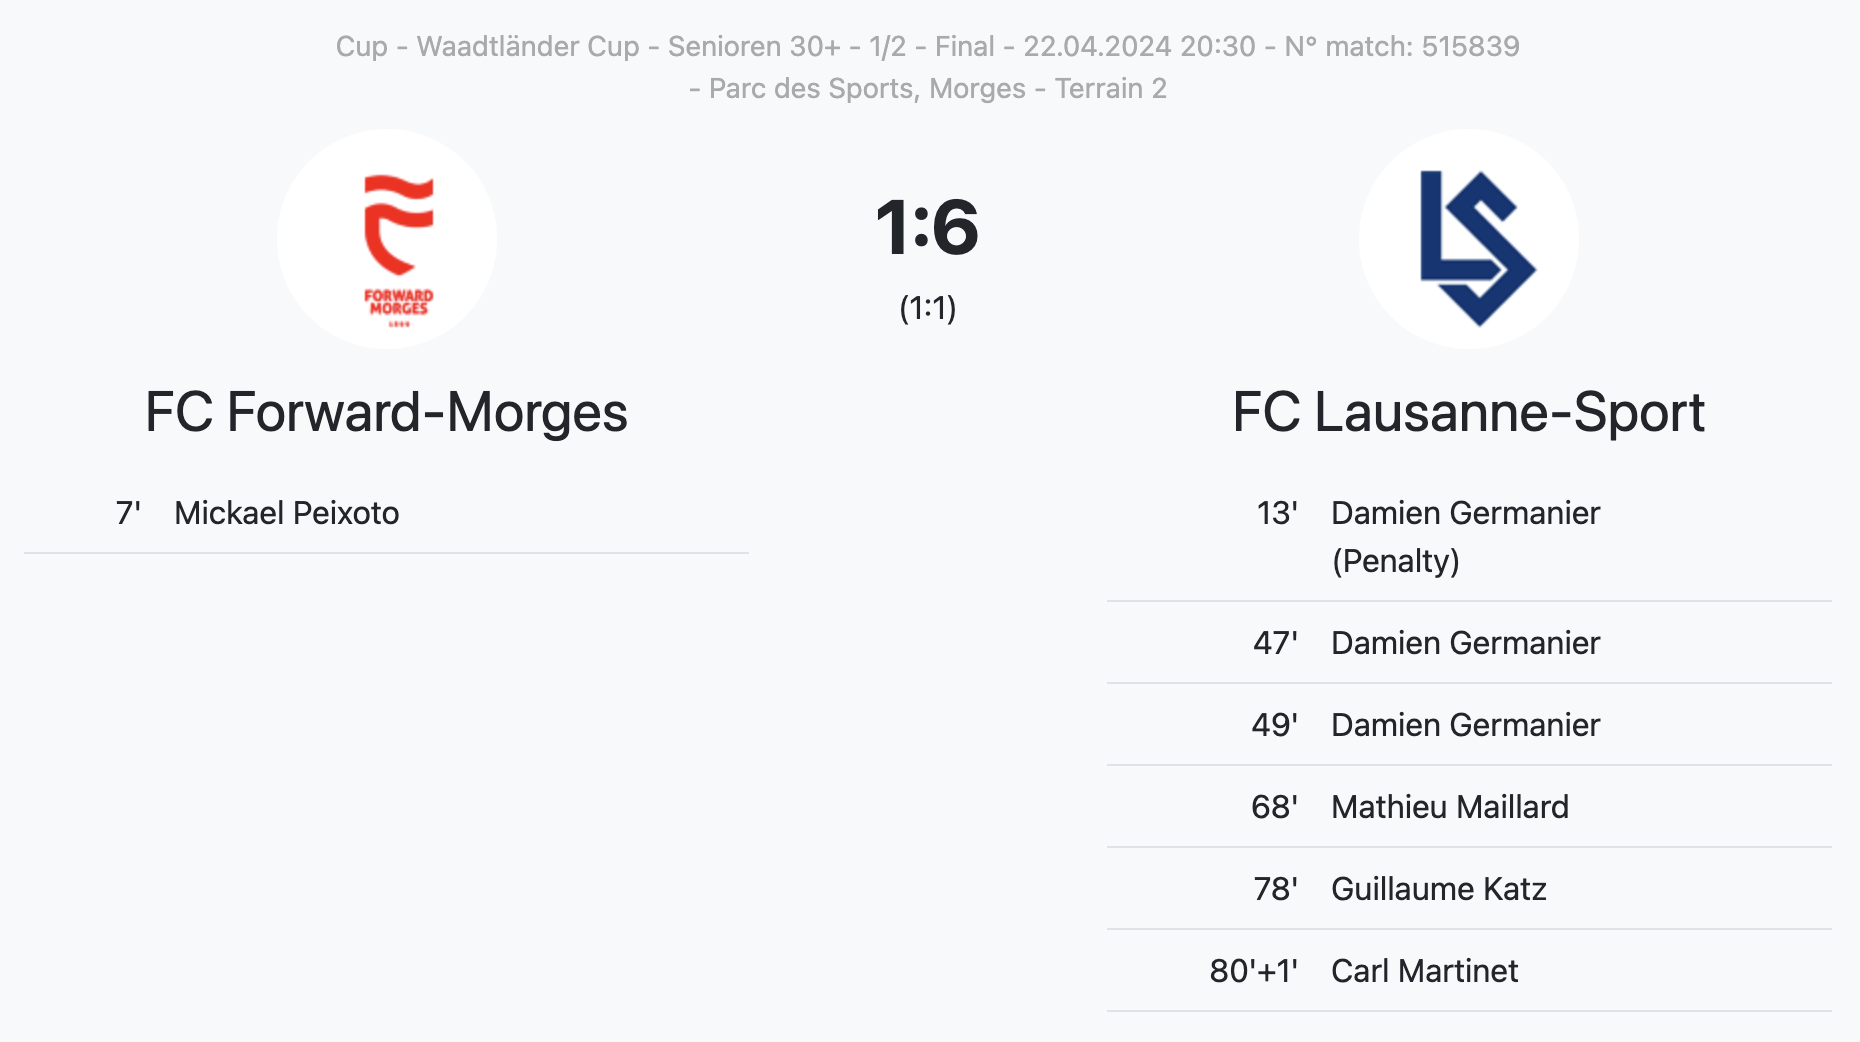Click the 68' goal minute
Viewport: 1860px width, 1042px height.
pyautogui.click(x=1275, y=807)
